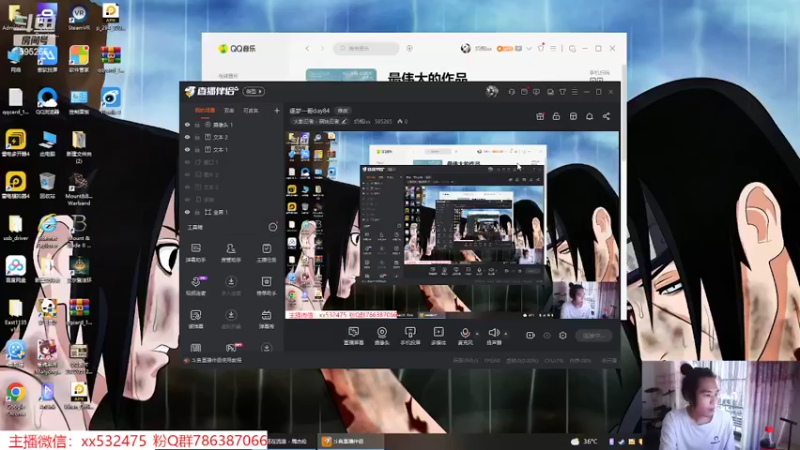Viewport: 800px width, 450px height.
Task: Mute the 扬声器 speaker
Action: [x=494, y=336]
